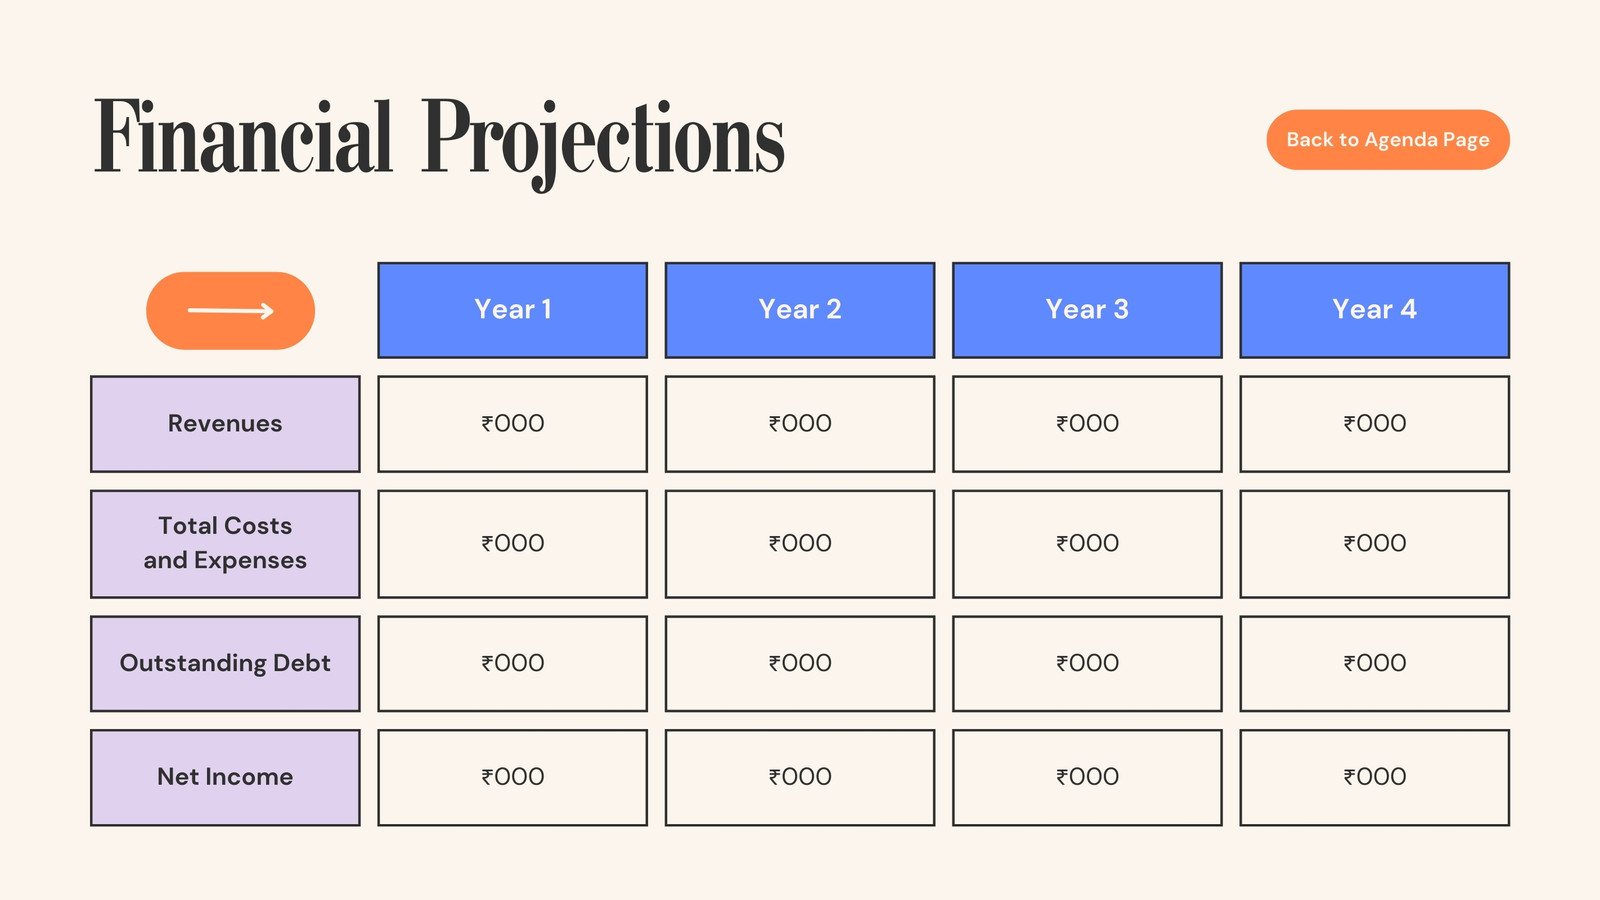This screenshot has width=1600, height=900.
Task: Click Revenues value cell under Year 3
Action: pyautogui.click(x=1087, y=424)
